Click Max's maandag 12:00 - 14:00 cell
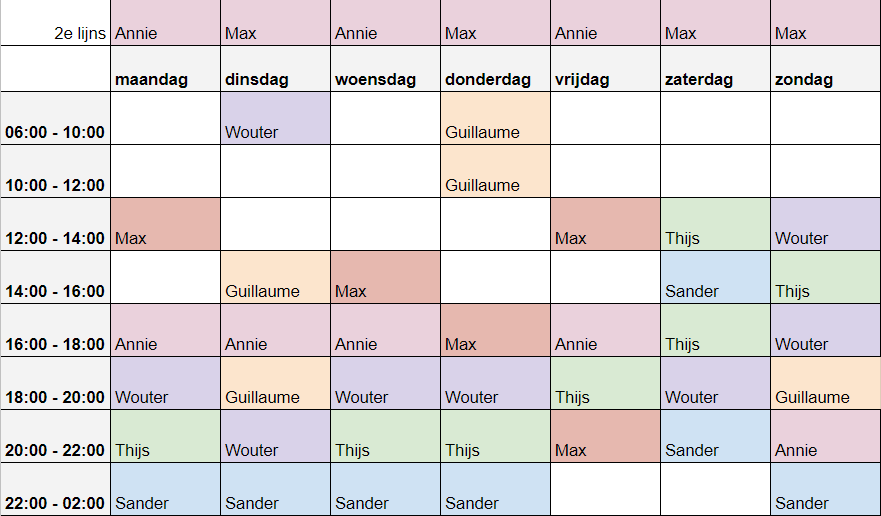The width and height of the screenshot is (881, 516). pyautogui.click(x=165, y=225)
